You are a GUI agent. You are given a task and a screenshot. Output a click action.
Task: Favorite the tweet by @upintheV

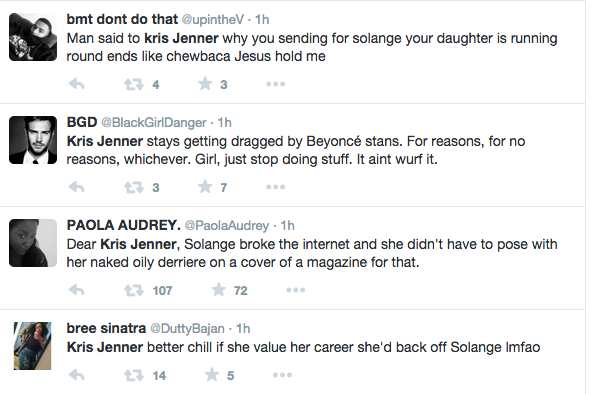pyautogui.click(x=205, y=84)
